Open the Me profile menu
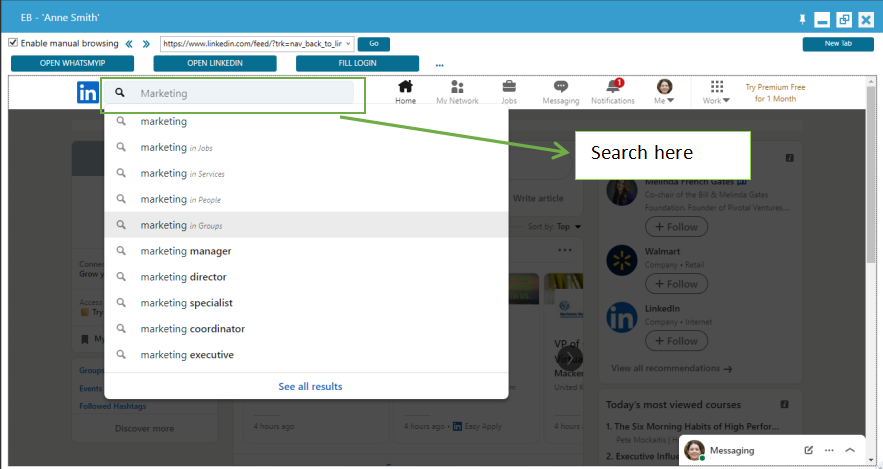The image size is (883, 469). (x=665, y=92)
